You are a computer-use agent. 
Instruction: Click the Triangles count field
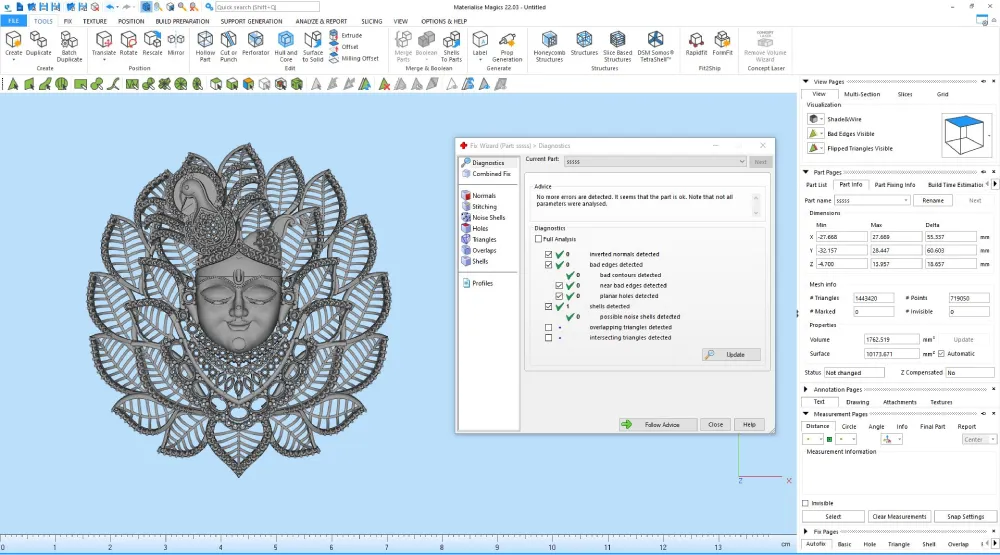(873, 298)
